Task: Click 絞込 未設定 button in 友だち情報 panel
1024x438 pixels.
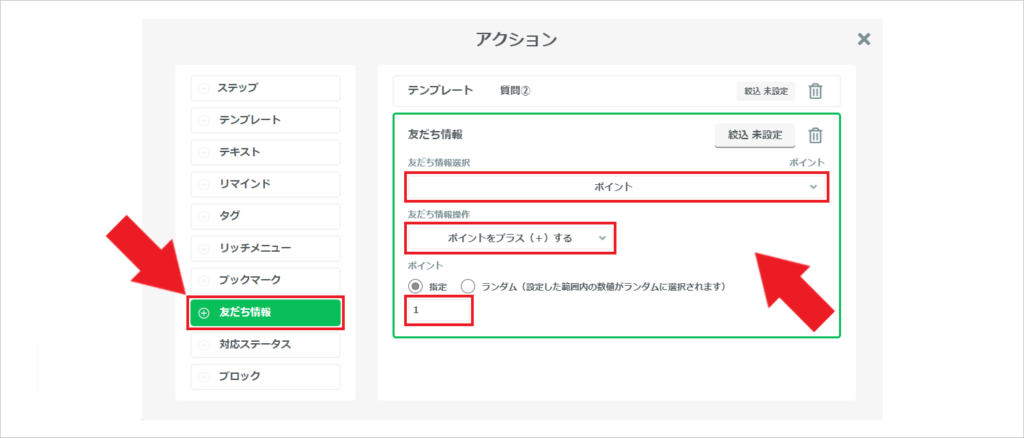Action: coord(755,136)
